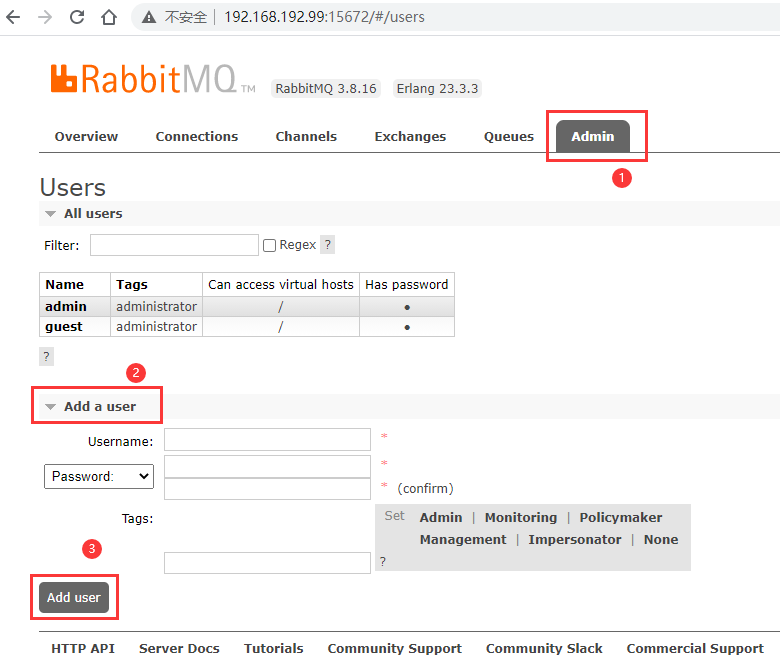The width and height of the screenshot is (780, 662).
Task: Open the Password type dropdown
Action: [99, 476]
